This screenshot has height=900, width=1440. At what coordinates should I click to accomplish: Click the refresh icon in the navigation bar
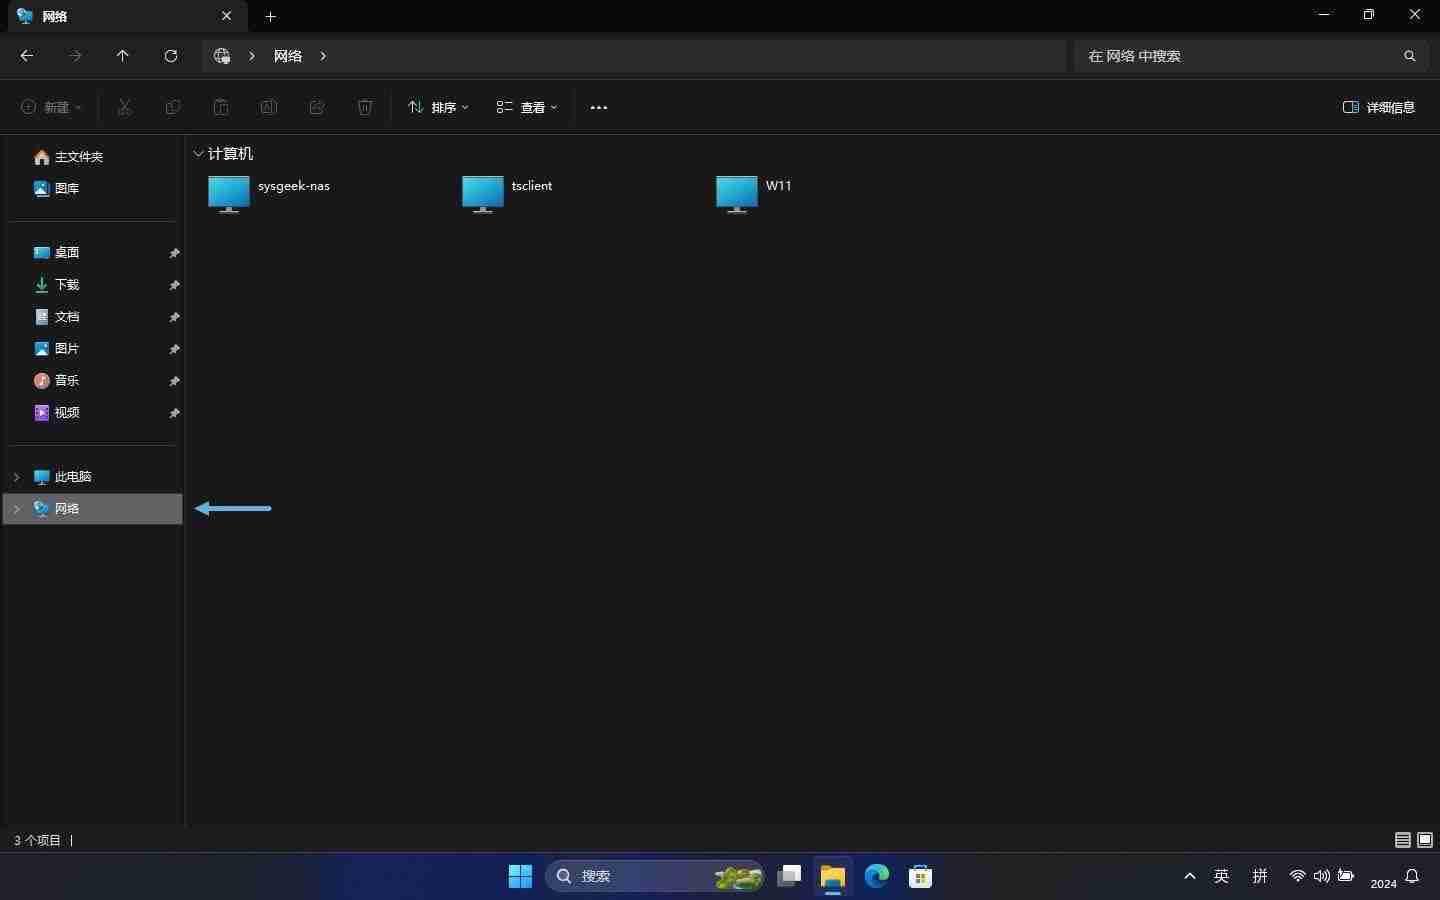(x=170, y=56)
